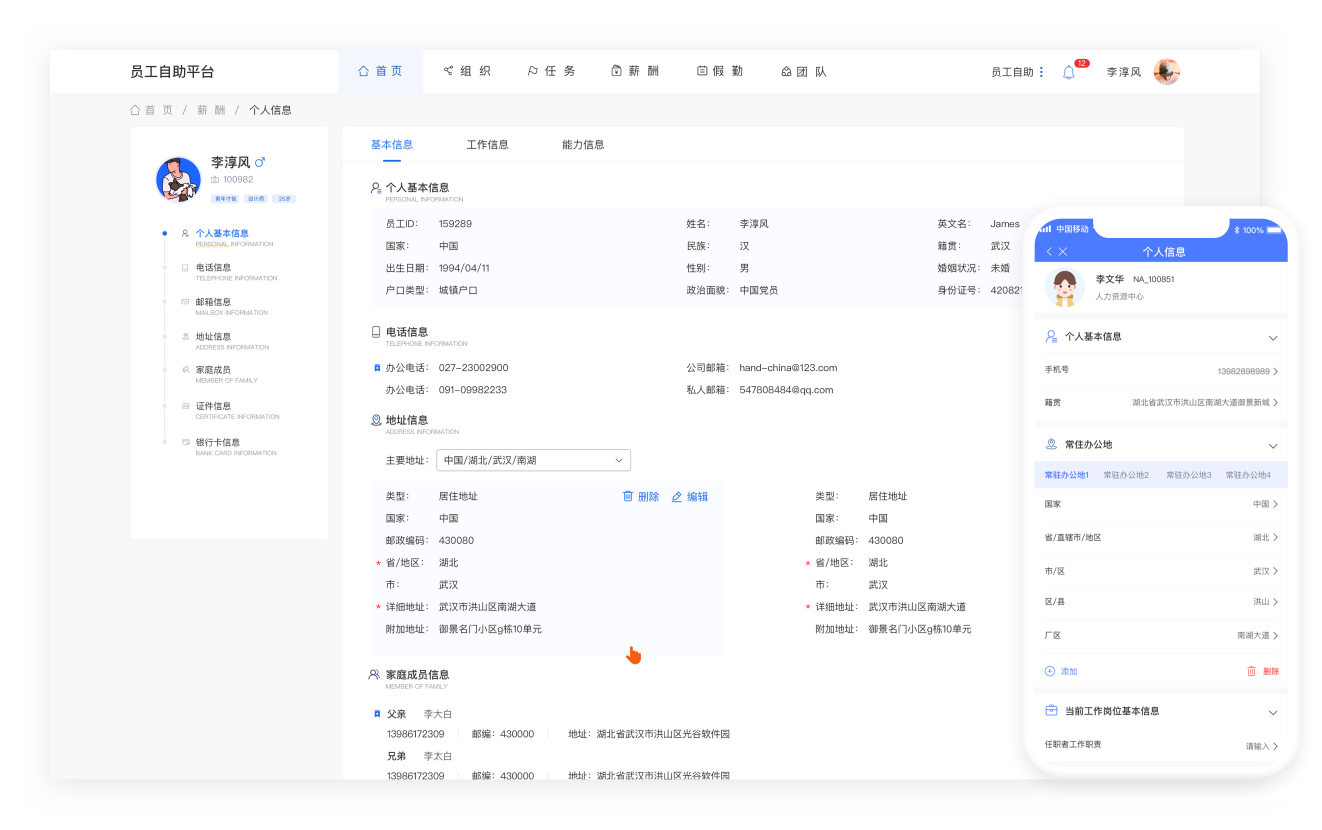This screenshot has width=1322, height=830.
Task: Click the family icon beside 家庭成员信息 heading
Action: 375,675
